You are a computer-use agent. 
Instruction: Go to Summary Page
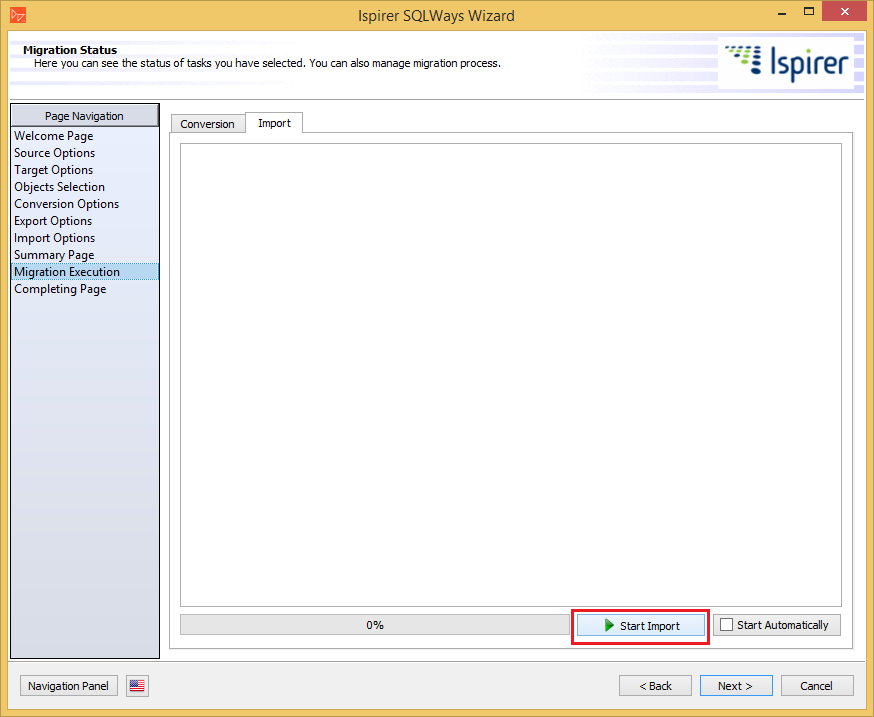pyautogui.click(x=54, y=255)
